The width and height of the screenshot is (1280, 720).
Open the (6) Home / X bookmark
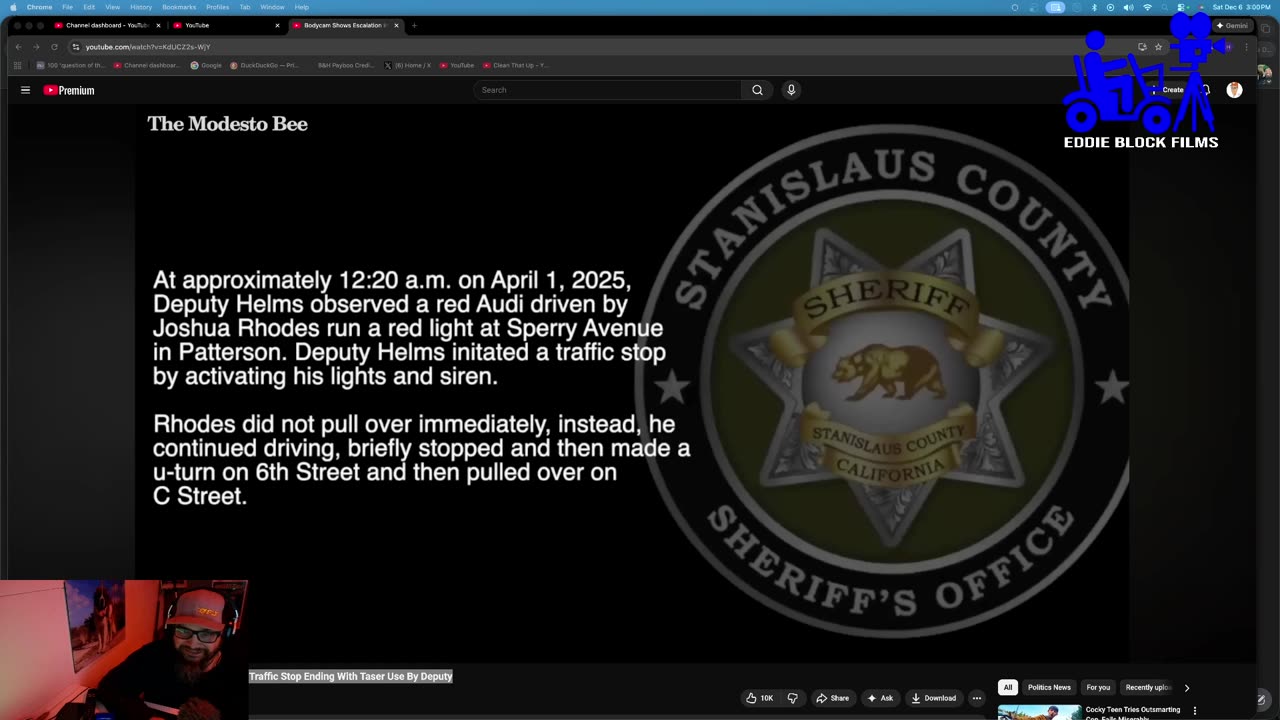(x=408, y=65)
